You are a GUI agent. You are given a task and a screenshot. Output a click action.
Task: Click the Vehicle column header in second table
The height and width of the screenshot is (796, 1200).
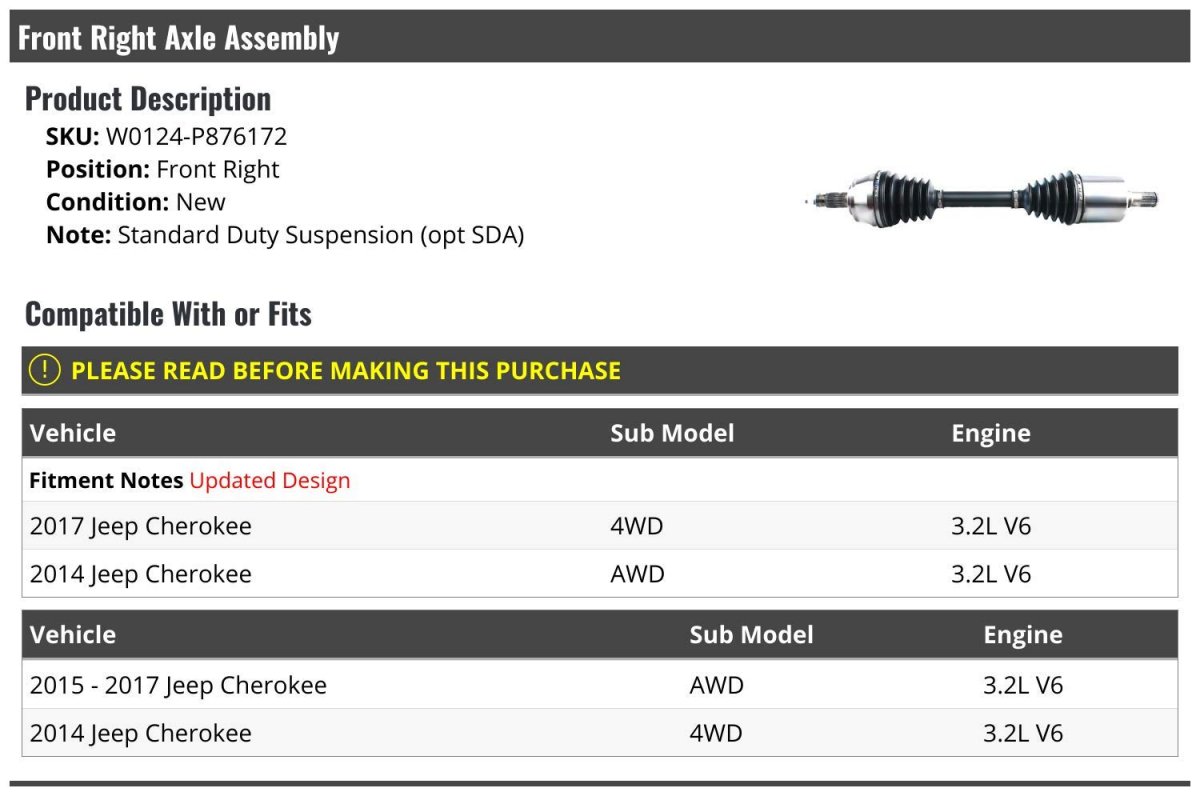[73, 634]
